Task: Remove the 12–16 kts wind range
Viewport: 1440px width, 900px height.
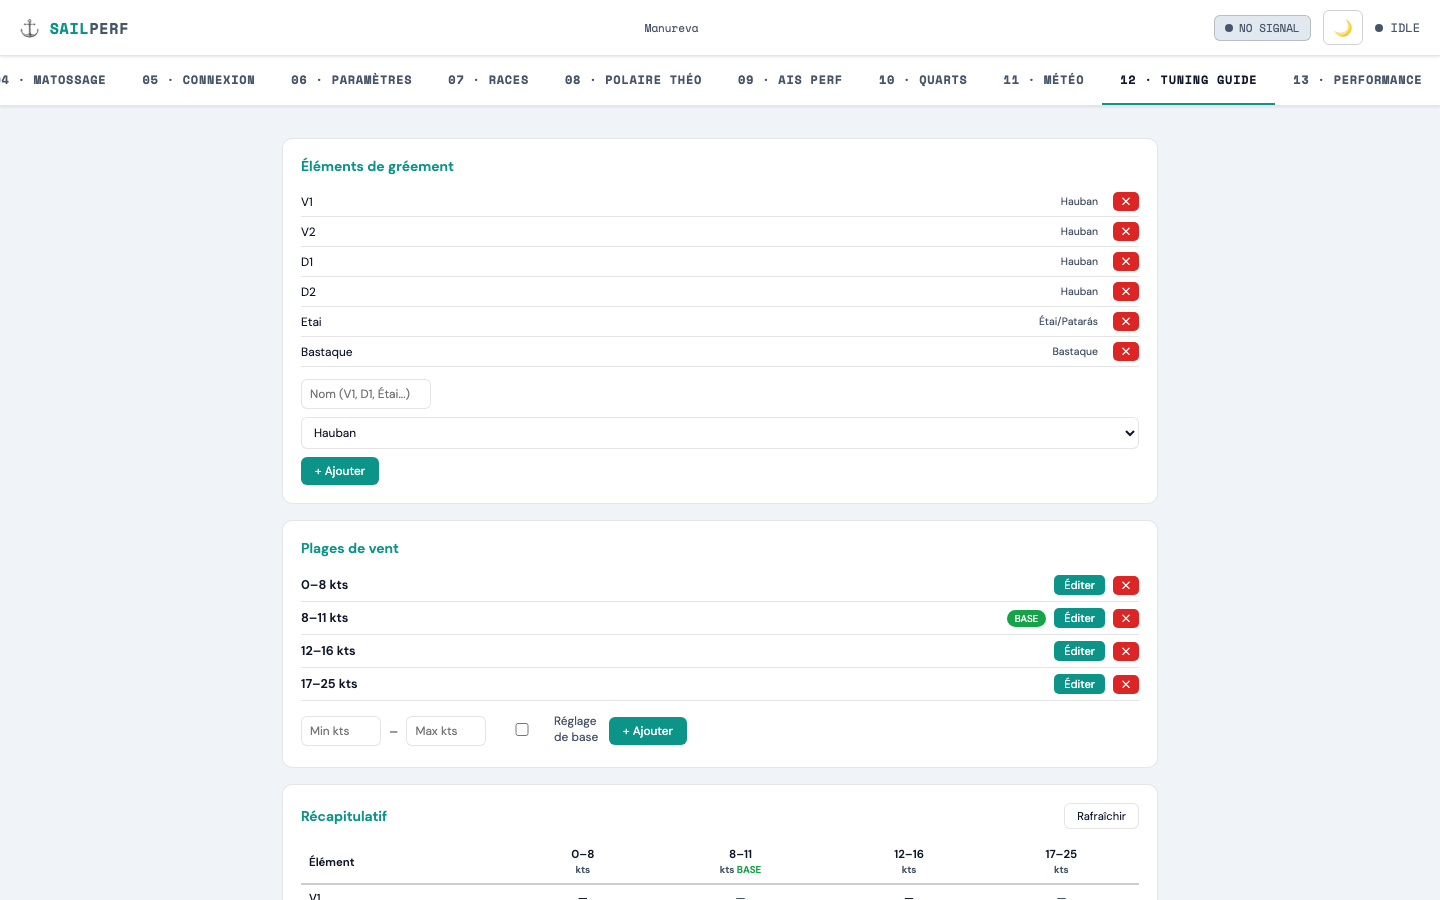Action: (x=1126, y=651)
